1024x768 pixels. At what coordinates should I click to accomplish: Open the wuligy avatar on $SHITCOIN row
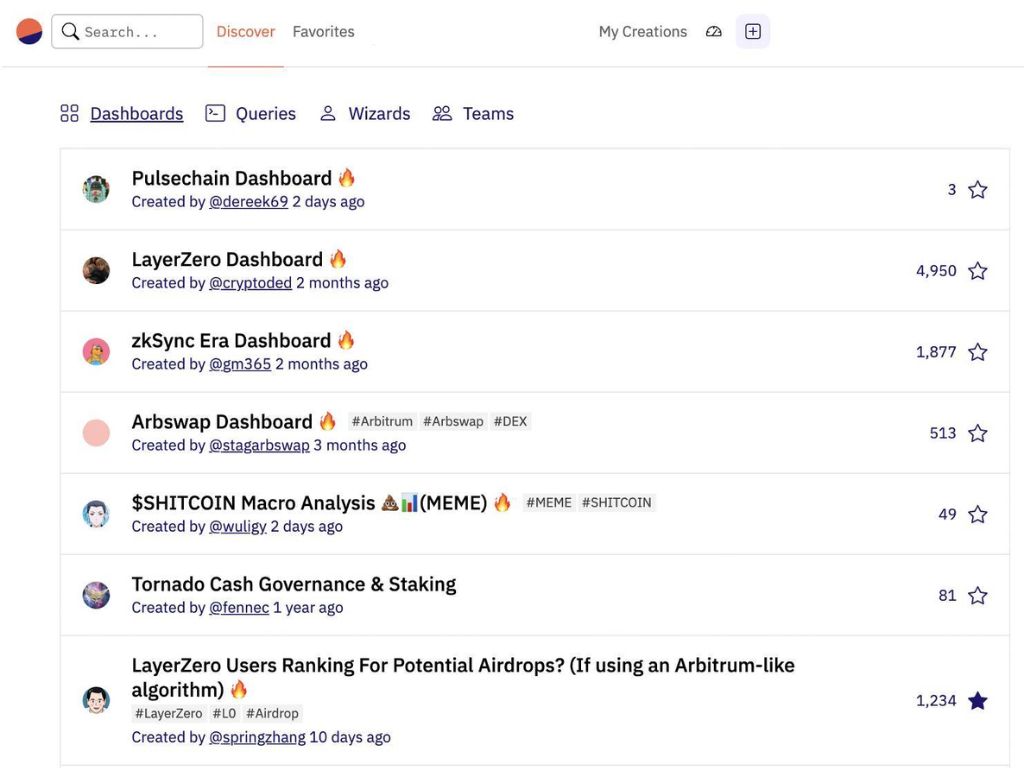point(96,514)
